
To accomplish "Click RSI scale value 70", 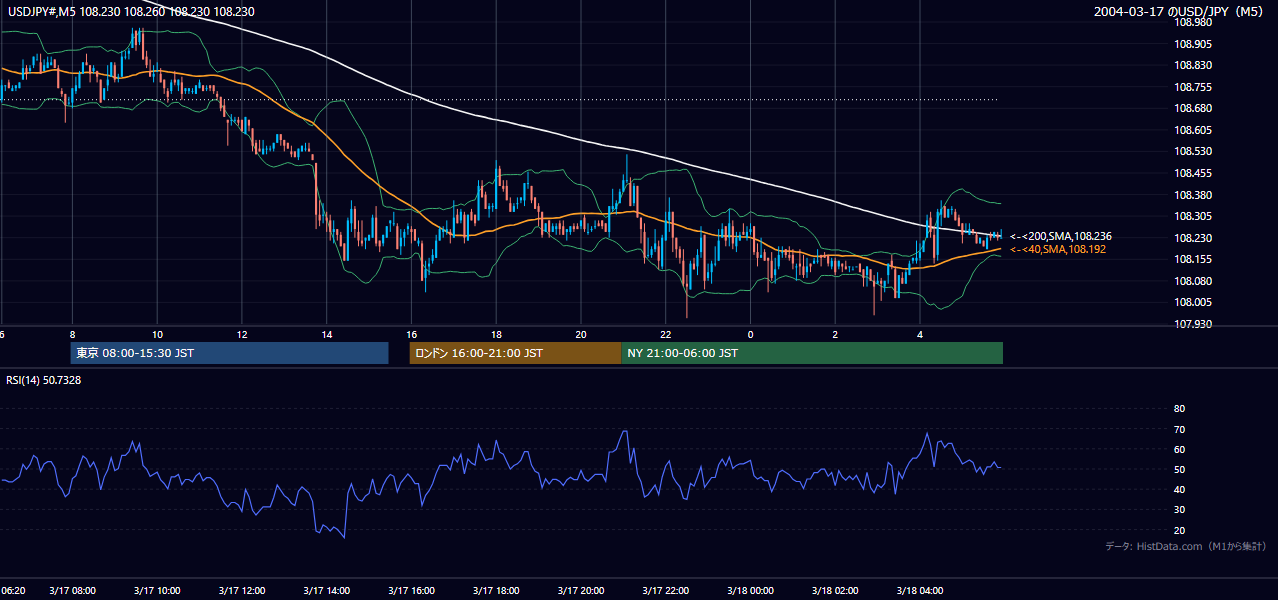I will coord(1179,429).
